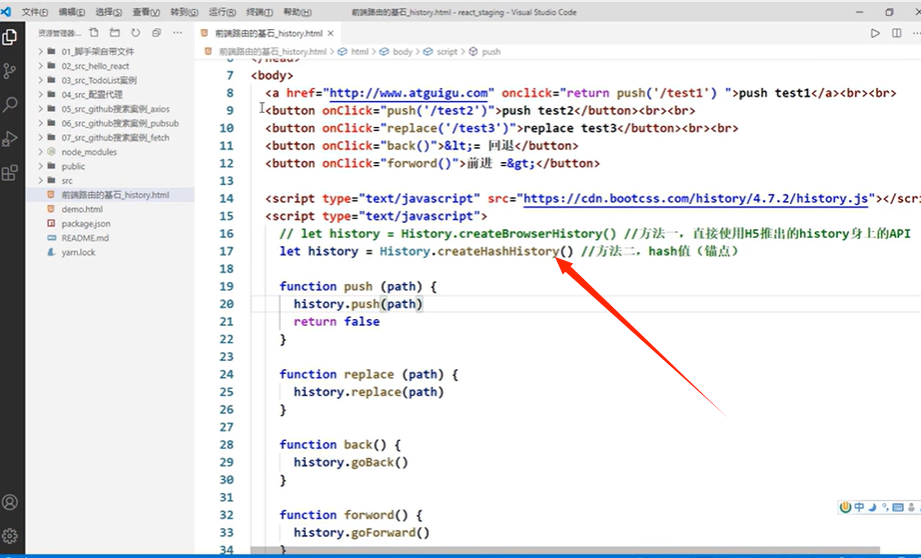The height and width of the screenshot is (558, 921).
Task: Open the Source Control view
Action: coord(10,71)
